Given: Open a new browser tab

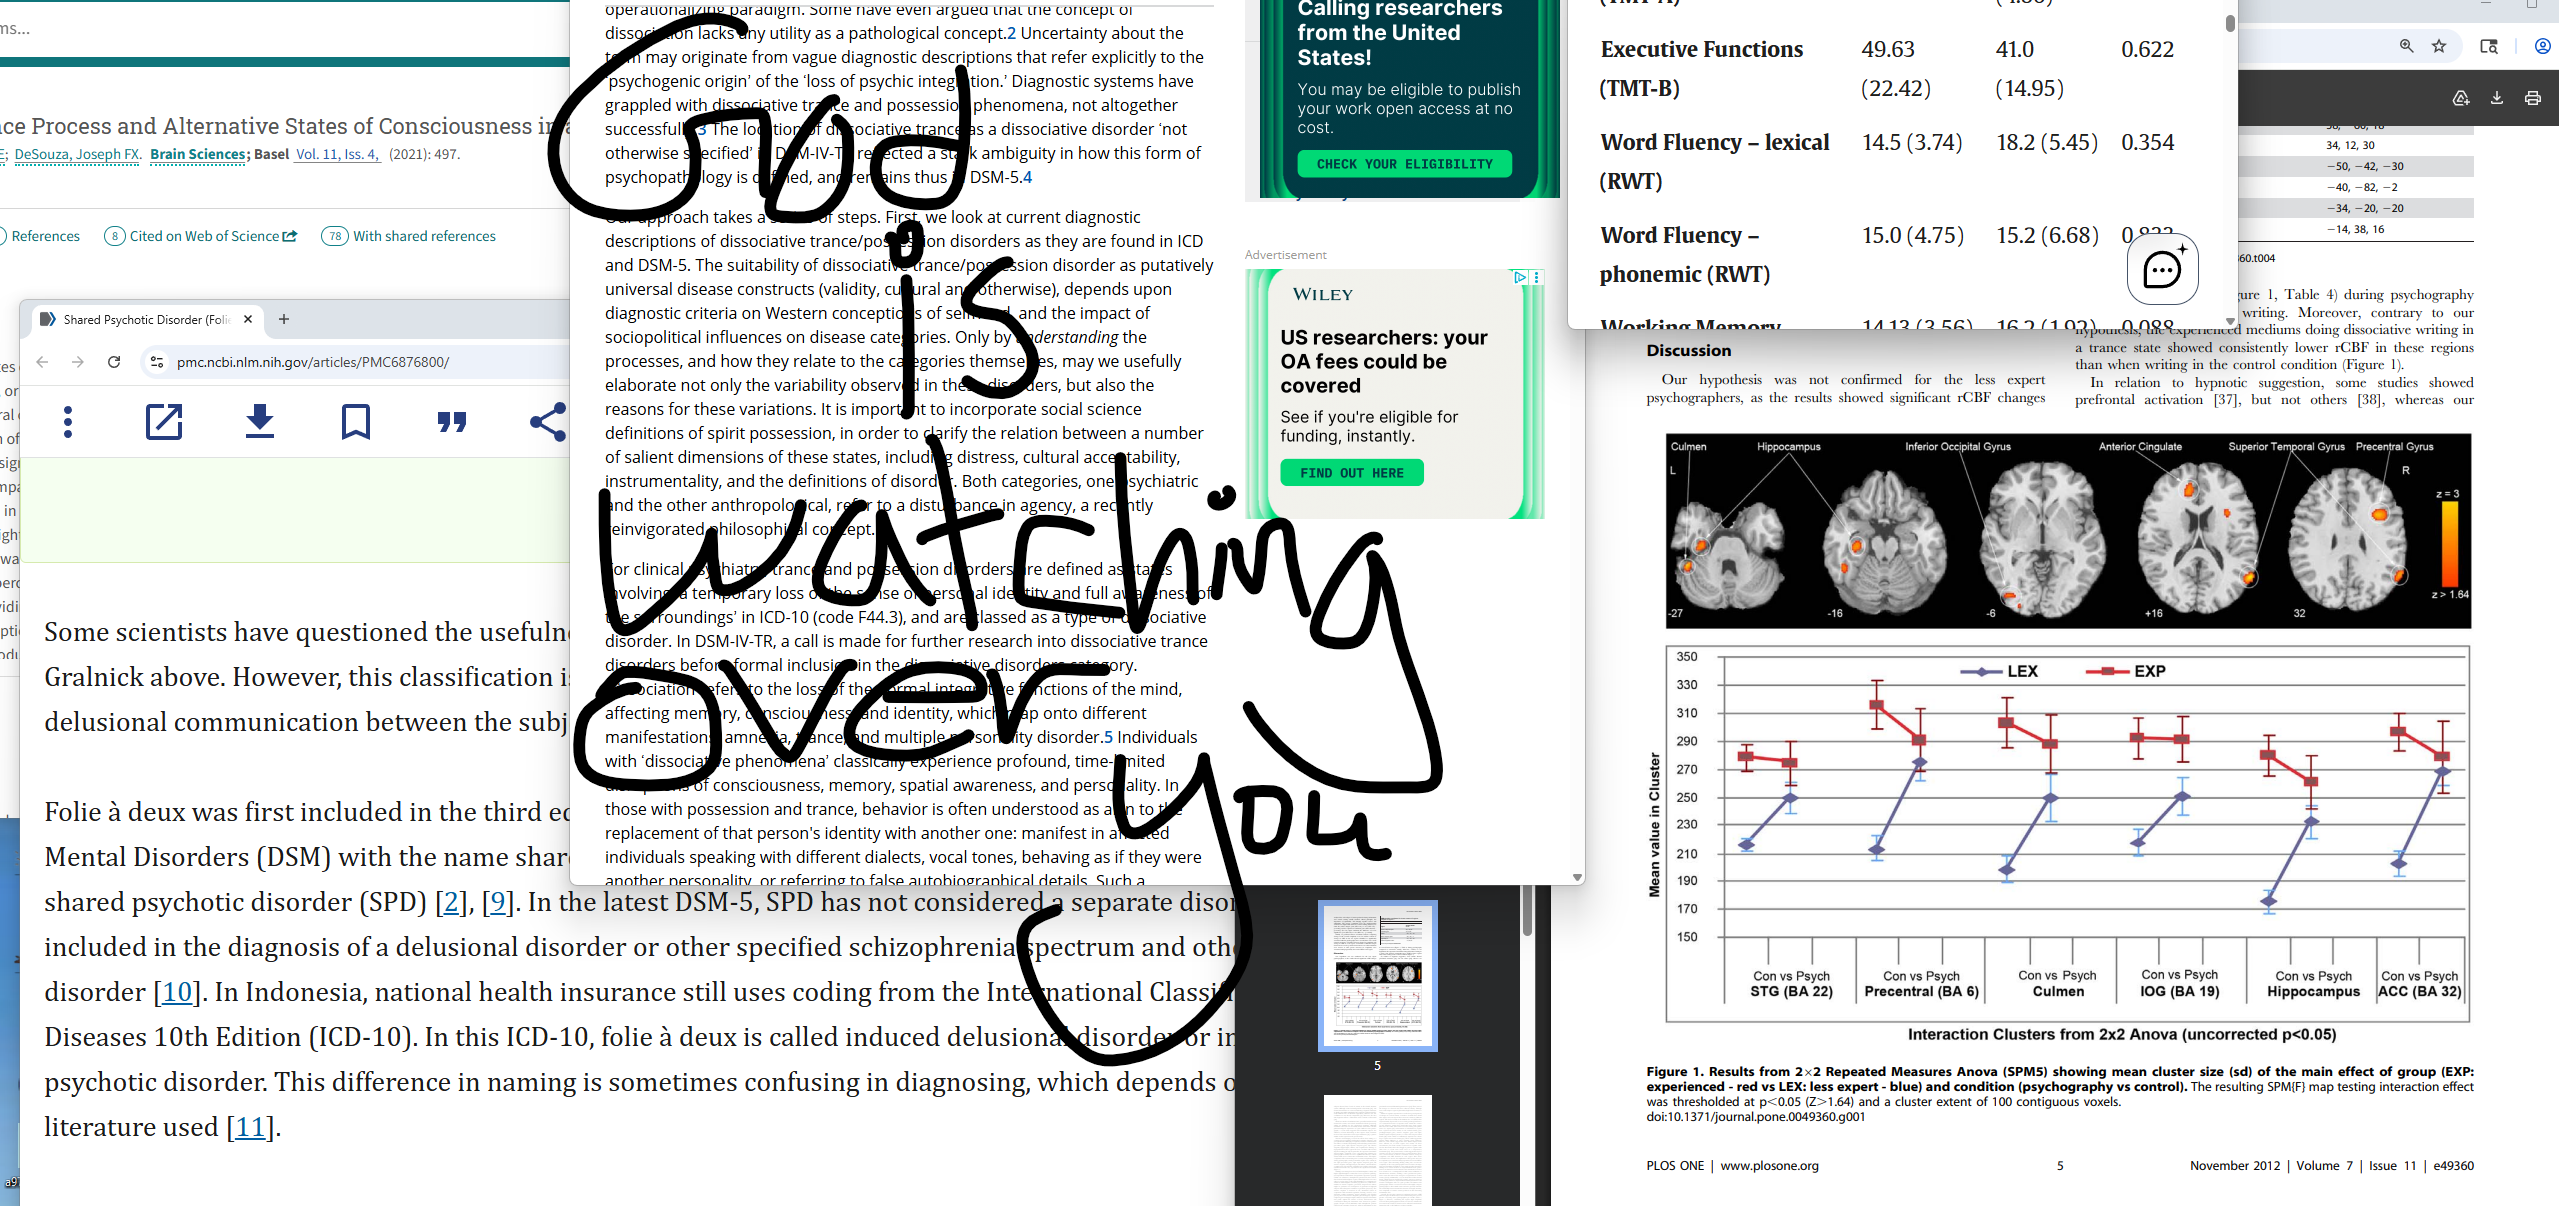Looking at the screenshot, I should point(284,319).
